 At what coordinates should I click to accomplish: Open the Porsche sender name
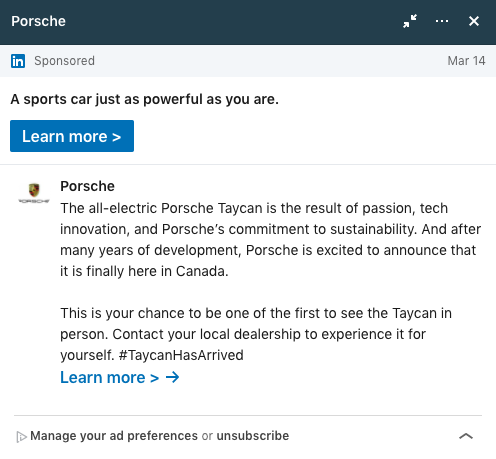(x=87, y=186)
